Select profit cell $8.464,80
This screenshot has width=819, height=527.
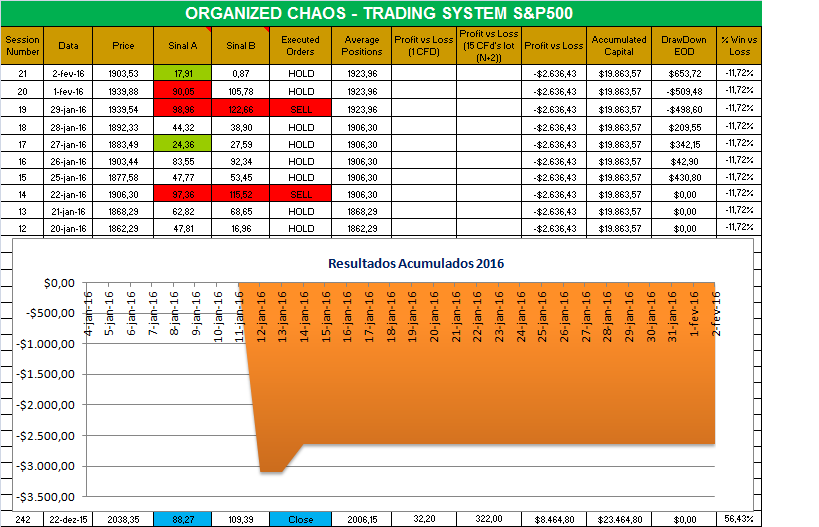[x=554, y=519]
